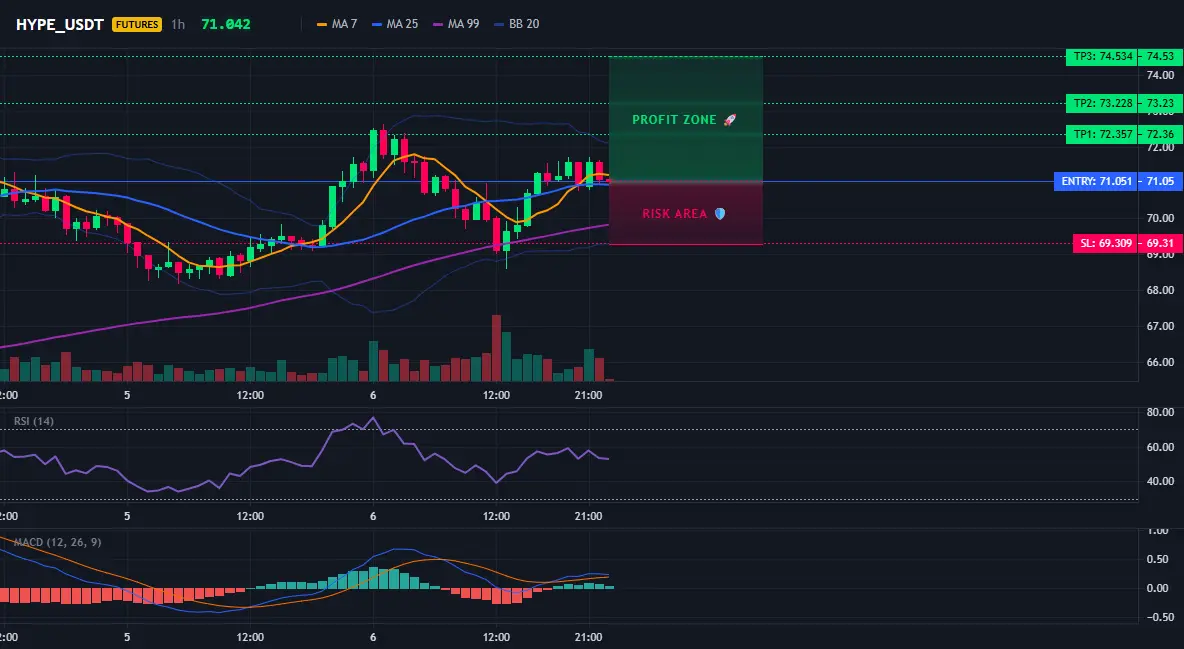Open the MACD (12, 26, 9) indicator label
1184x649 pixels.
(x=57, y=542)
